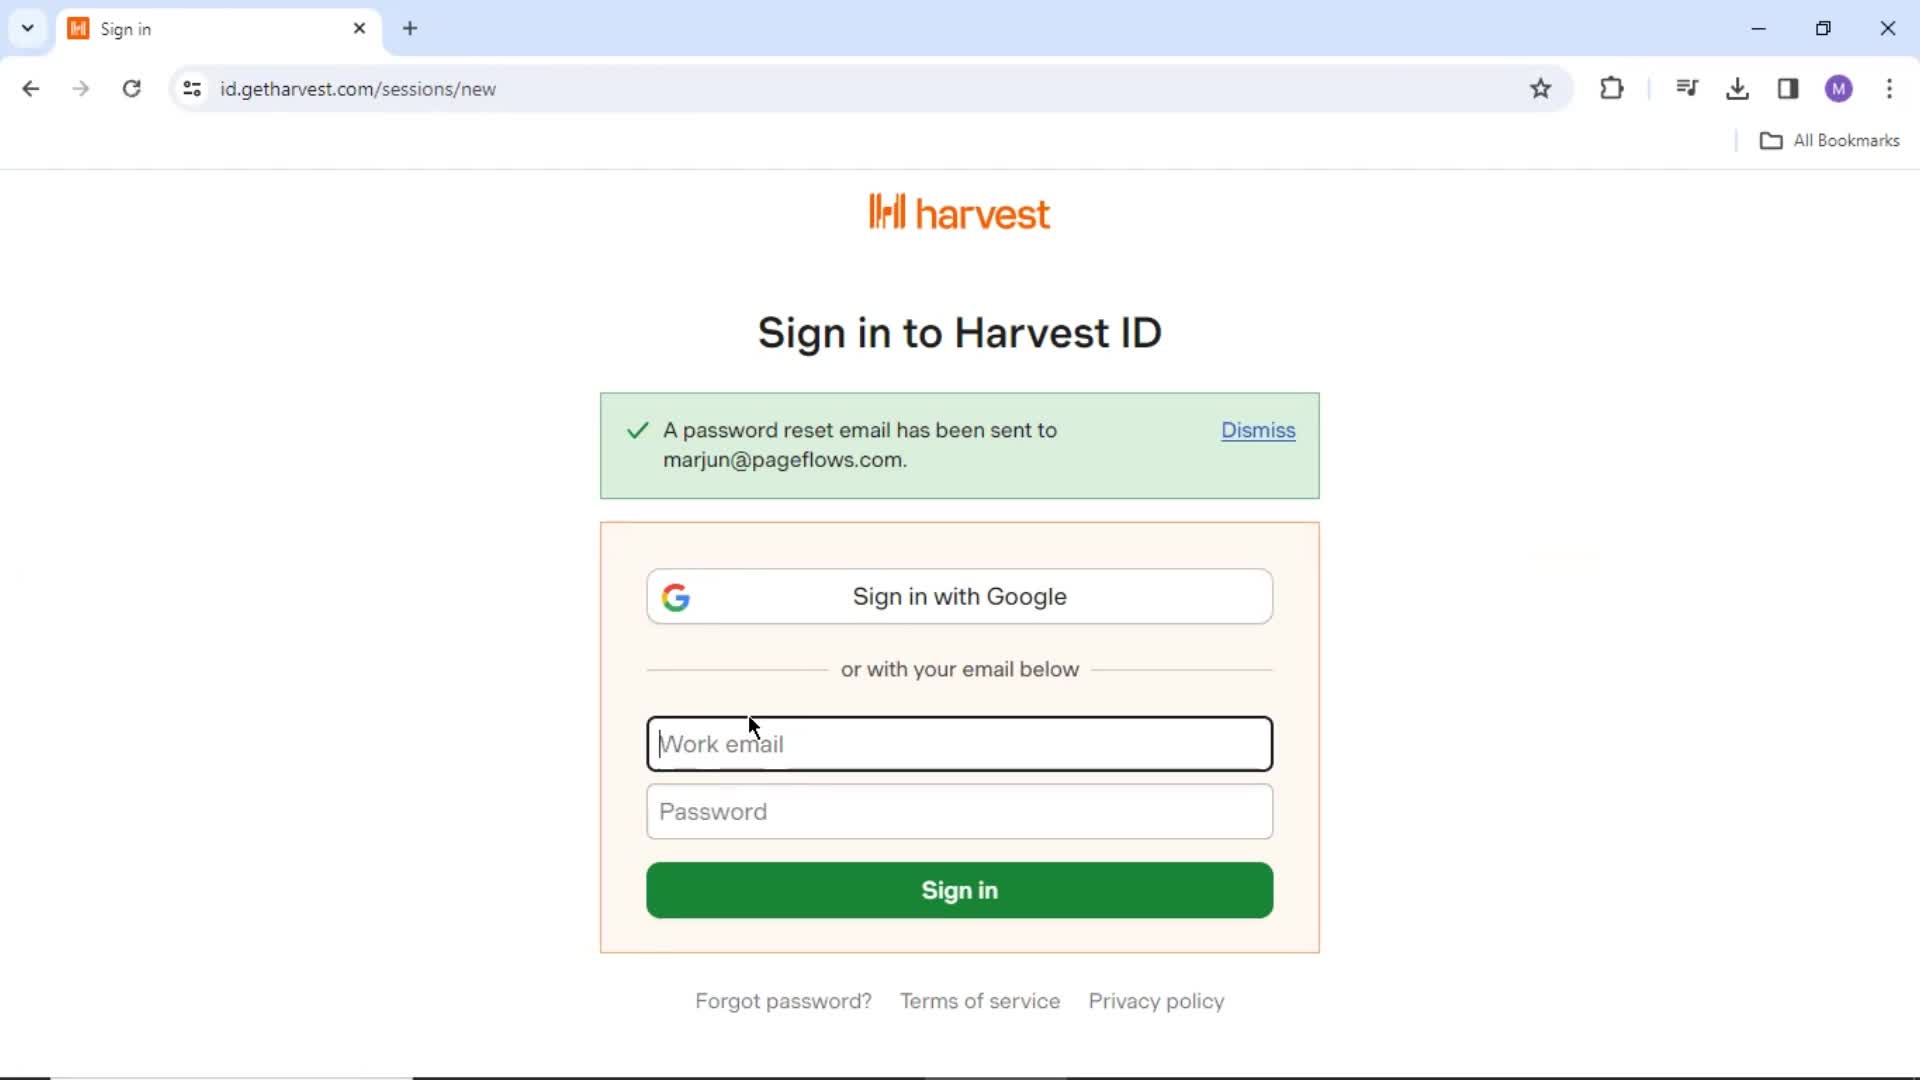Click the Google 'G' icon button
Viewport: 1920px width, 1080px height.
pyautogui.click(x=675, y=597)
